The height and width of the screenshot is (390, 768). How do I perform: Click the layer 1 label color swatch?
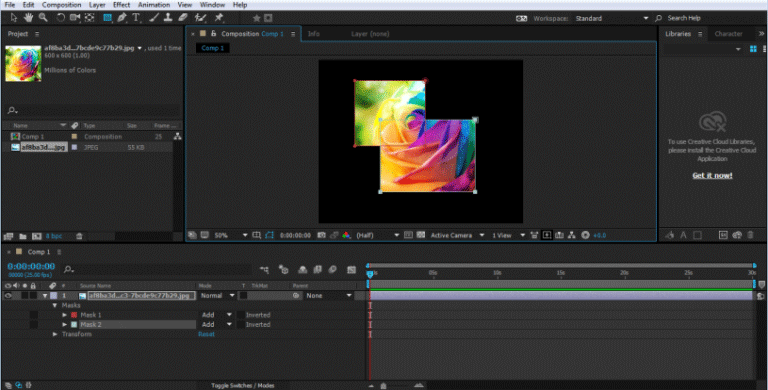pyautogui.click(x=53, y=295)
